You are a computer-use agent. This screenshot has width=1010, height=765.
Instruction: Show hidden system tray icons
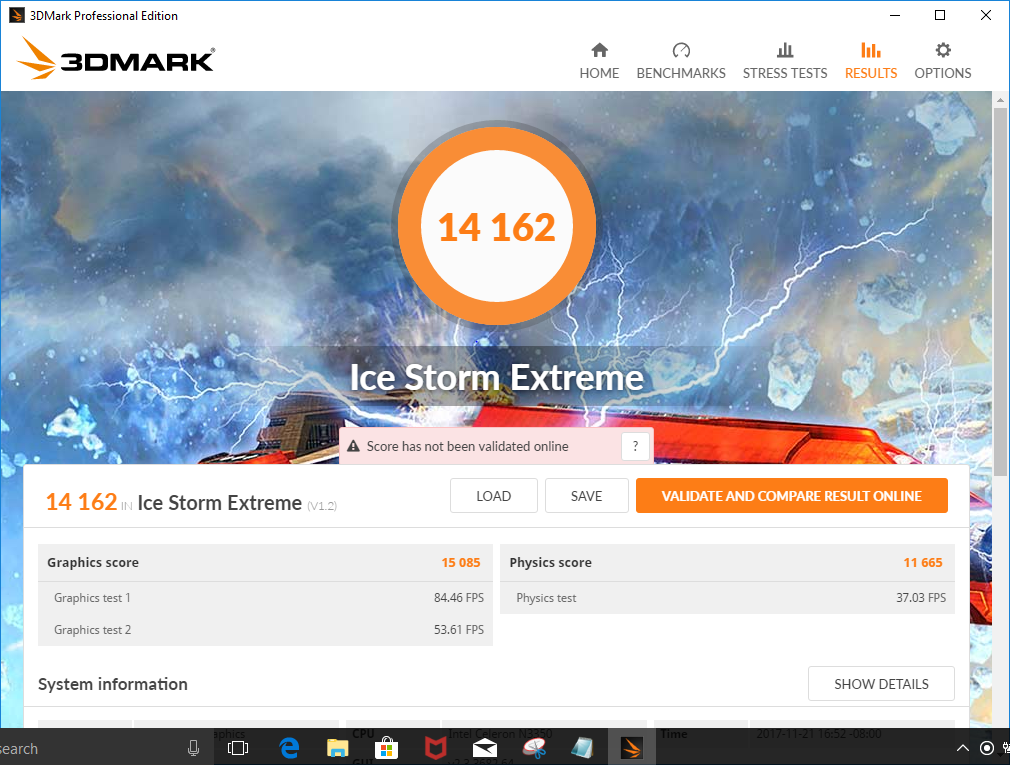tap(962, 748)
